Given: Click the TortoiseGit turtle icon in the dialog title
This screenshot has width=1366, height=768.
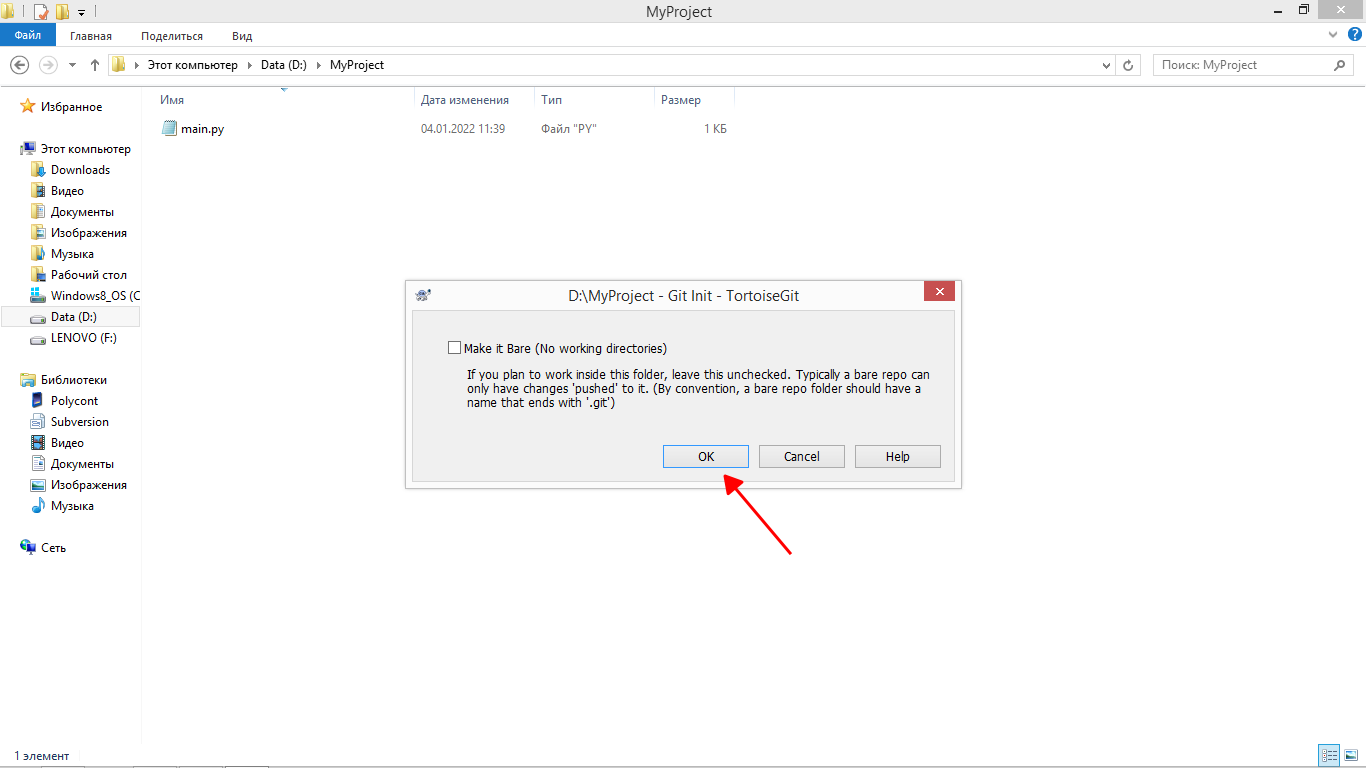Looking at the screenshot, I should point(423,296).
